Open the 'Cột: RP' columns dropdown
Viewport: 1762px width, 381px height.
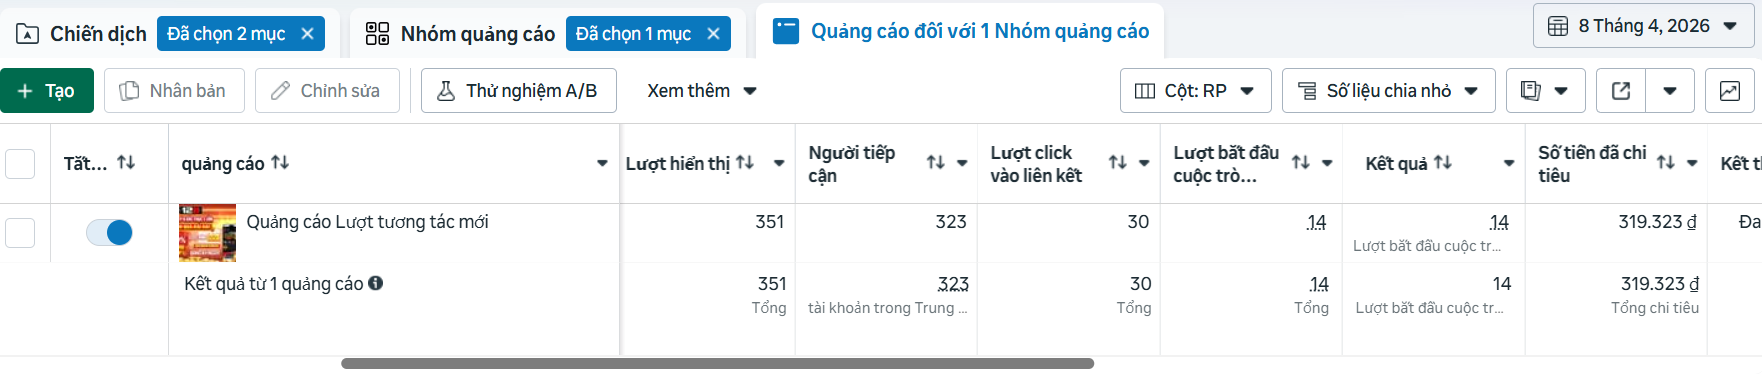point(1195,91)
